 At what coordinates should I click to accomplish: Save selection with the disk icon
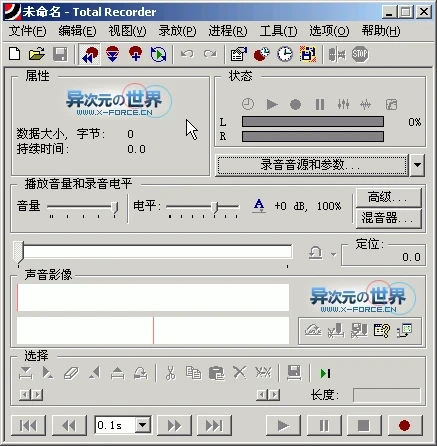pos(294,373)
